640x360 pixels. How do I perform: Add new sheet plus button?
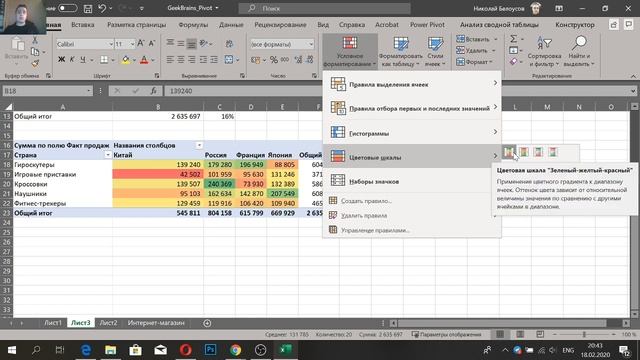pyautogui.click(x=207, y=323)
